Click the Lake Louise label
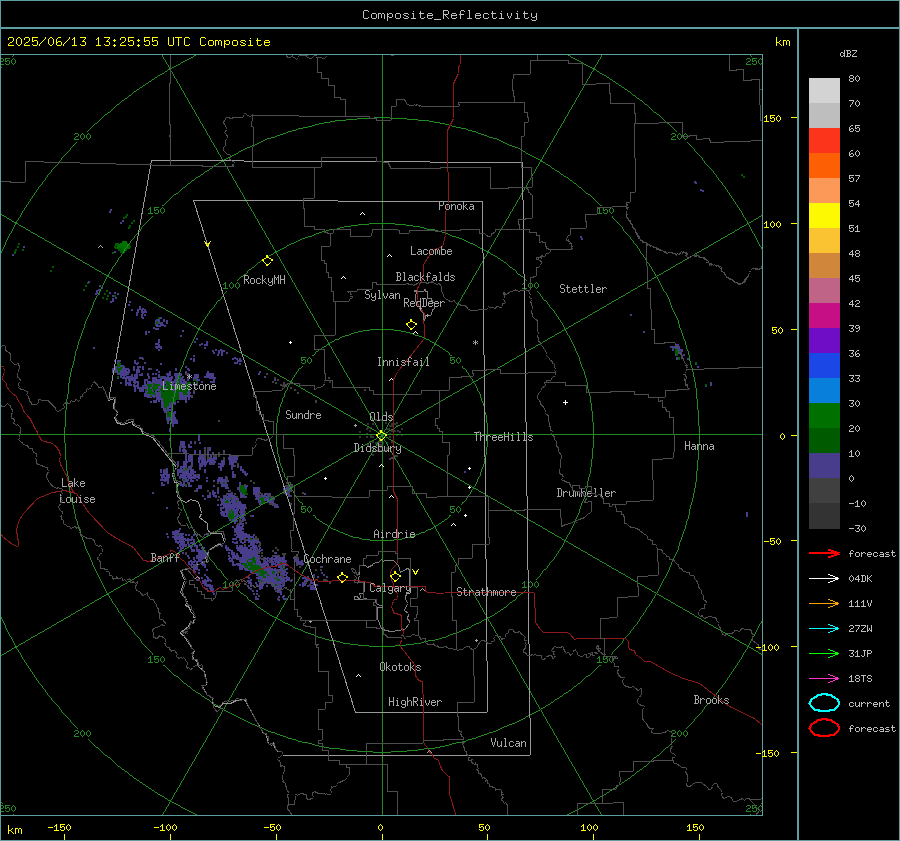This screenshot has height=841, width=900. (x=77, y=491)
